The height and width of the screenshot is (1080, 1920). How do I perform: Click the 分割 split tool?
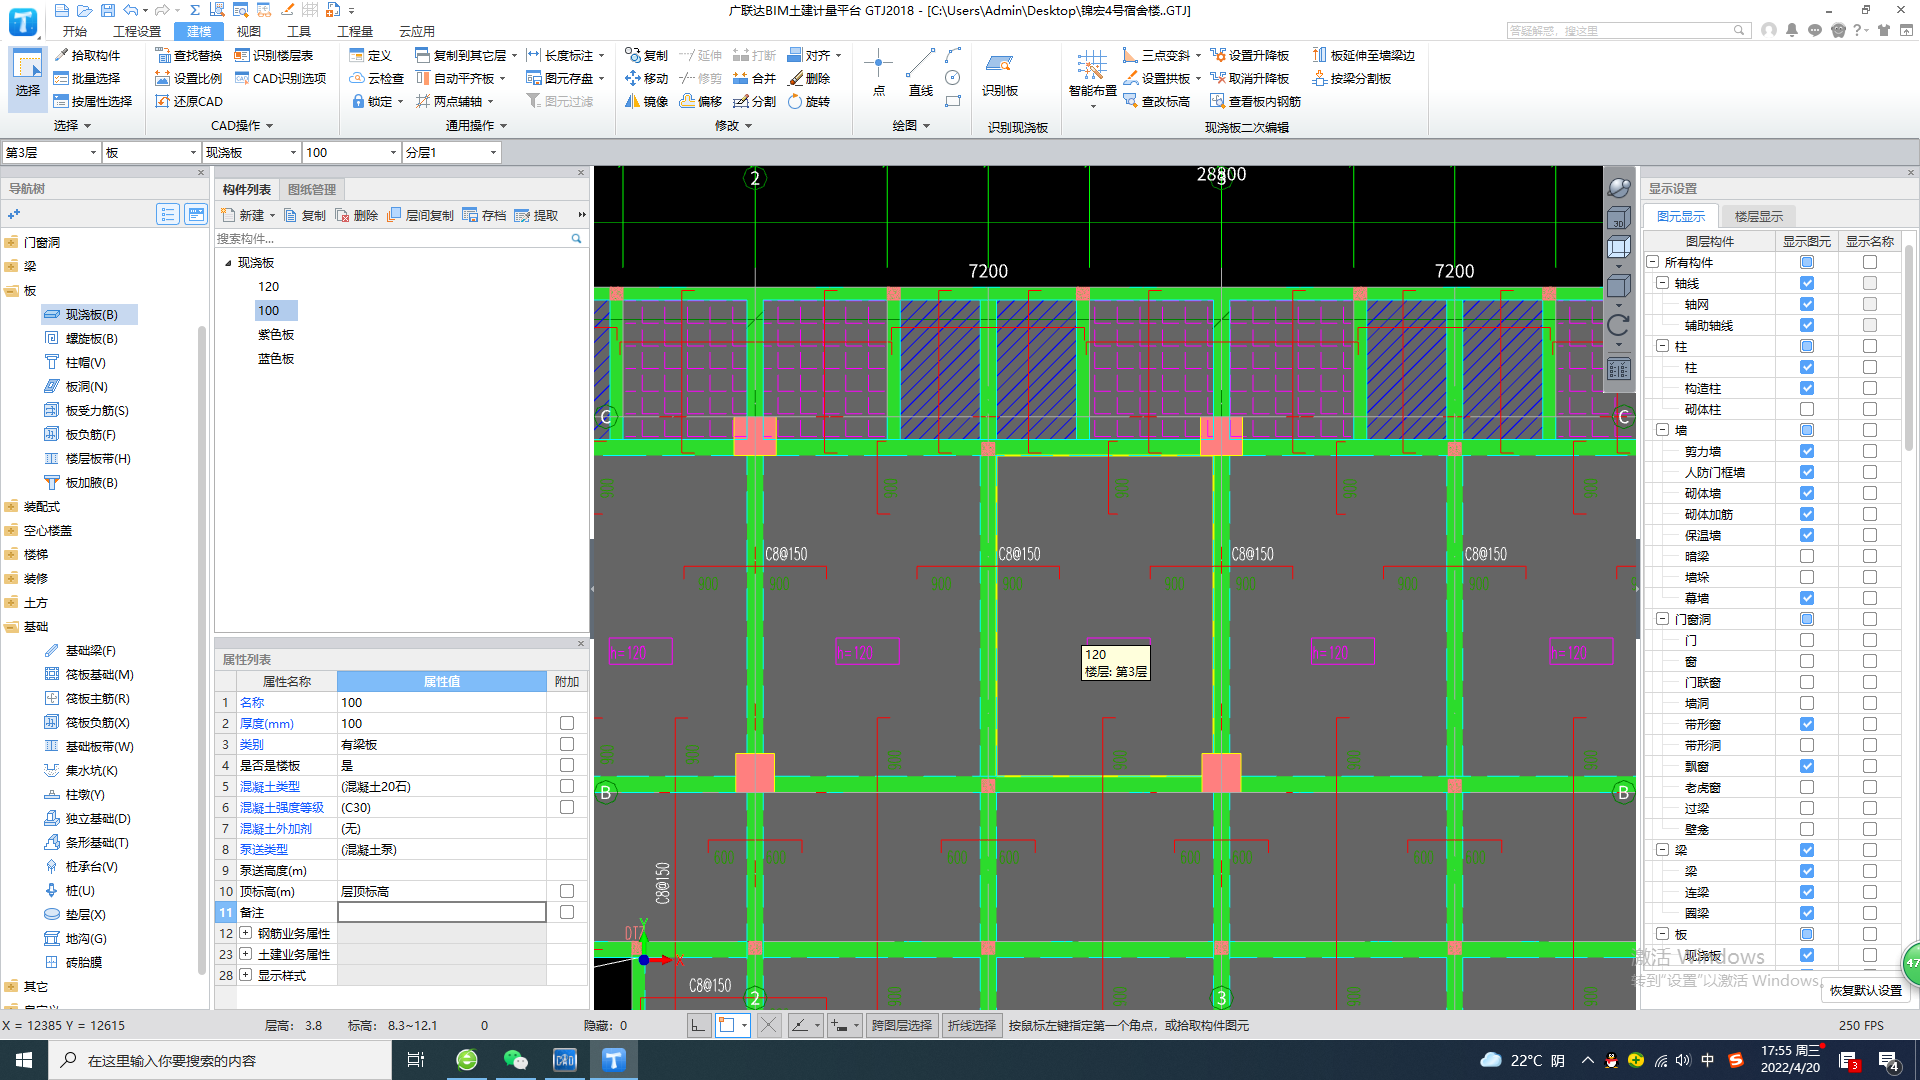pyautogui.click(x=754, y=101)
